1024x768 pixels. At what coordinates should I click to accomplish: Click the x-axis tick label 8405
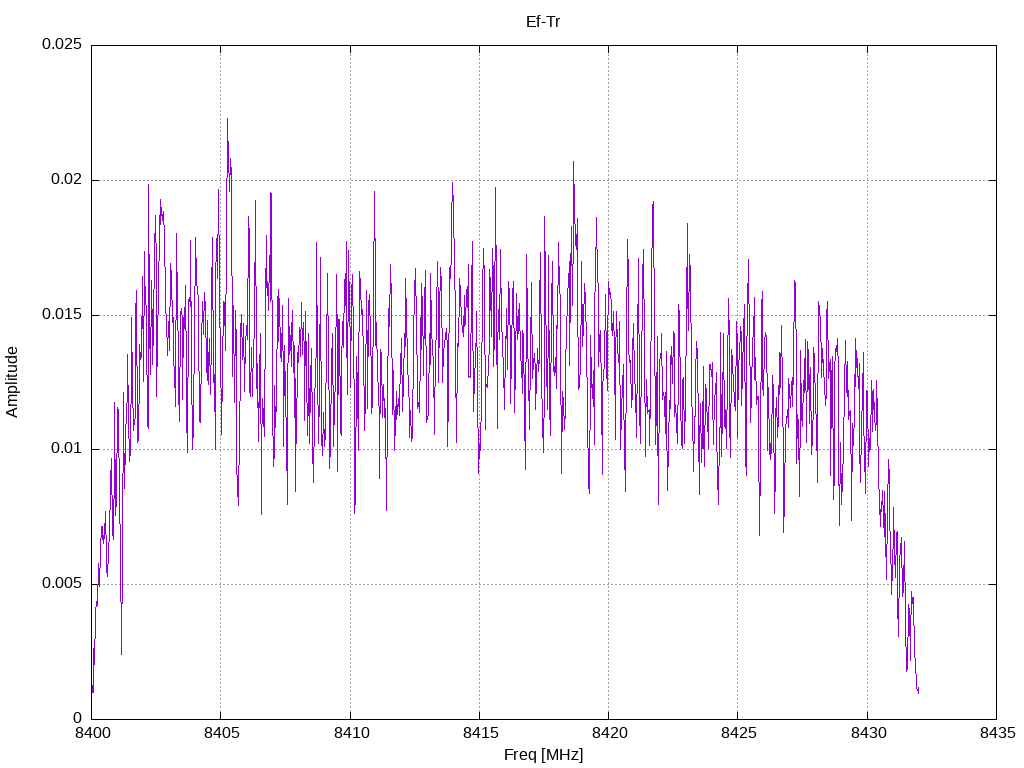coord(221,733)
